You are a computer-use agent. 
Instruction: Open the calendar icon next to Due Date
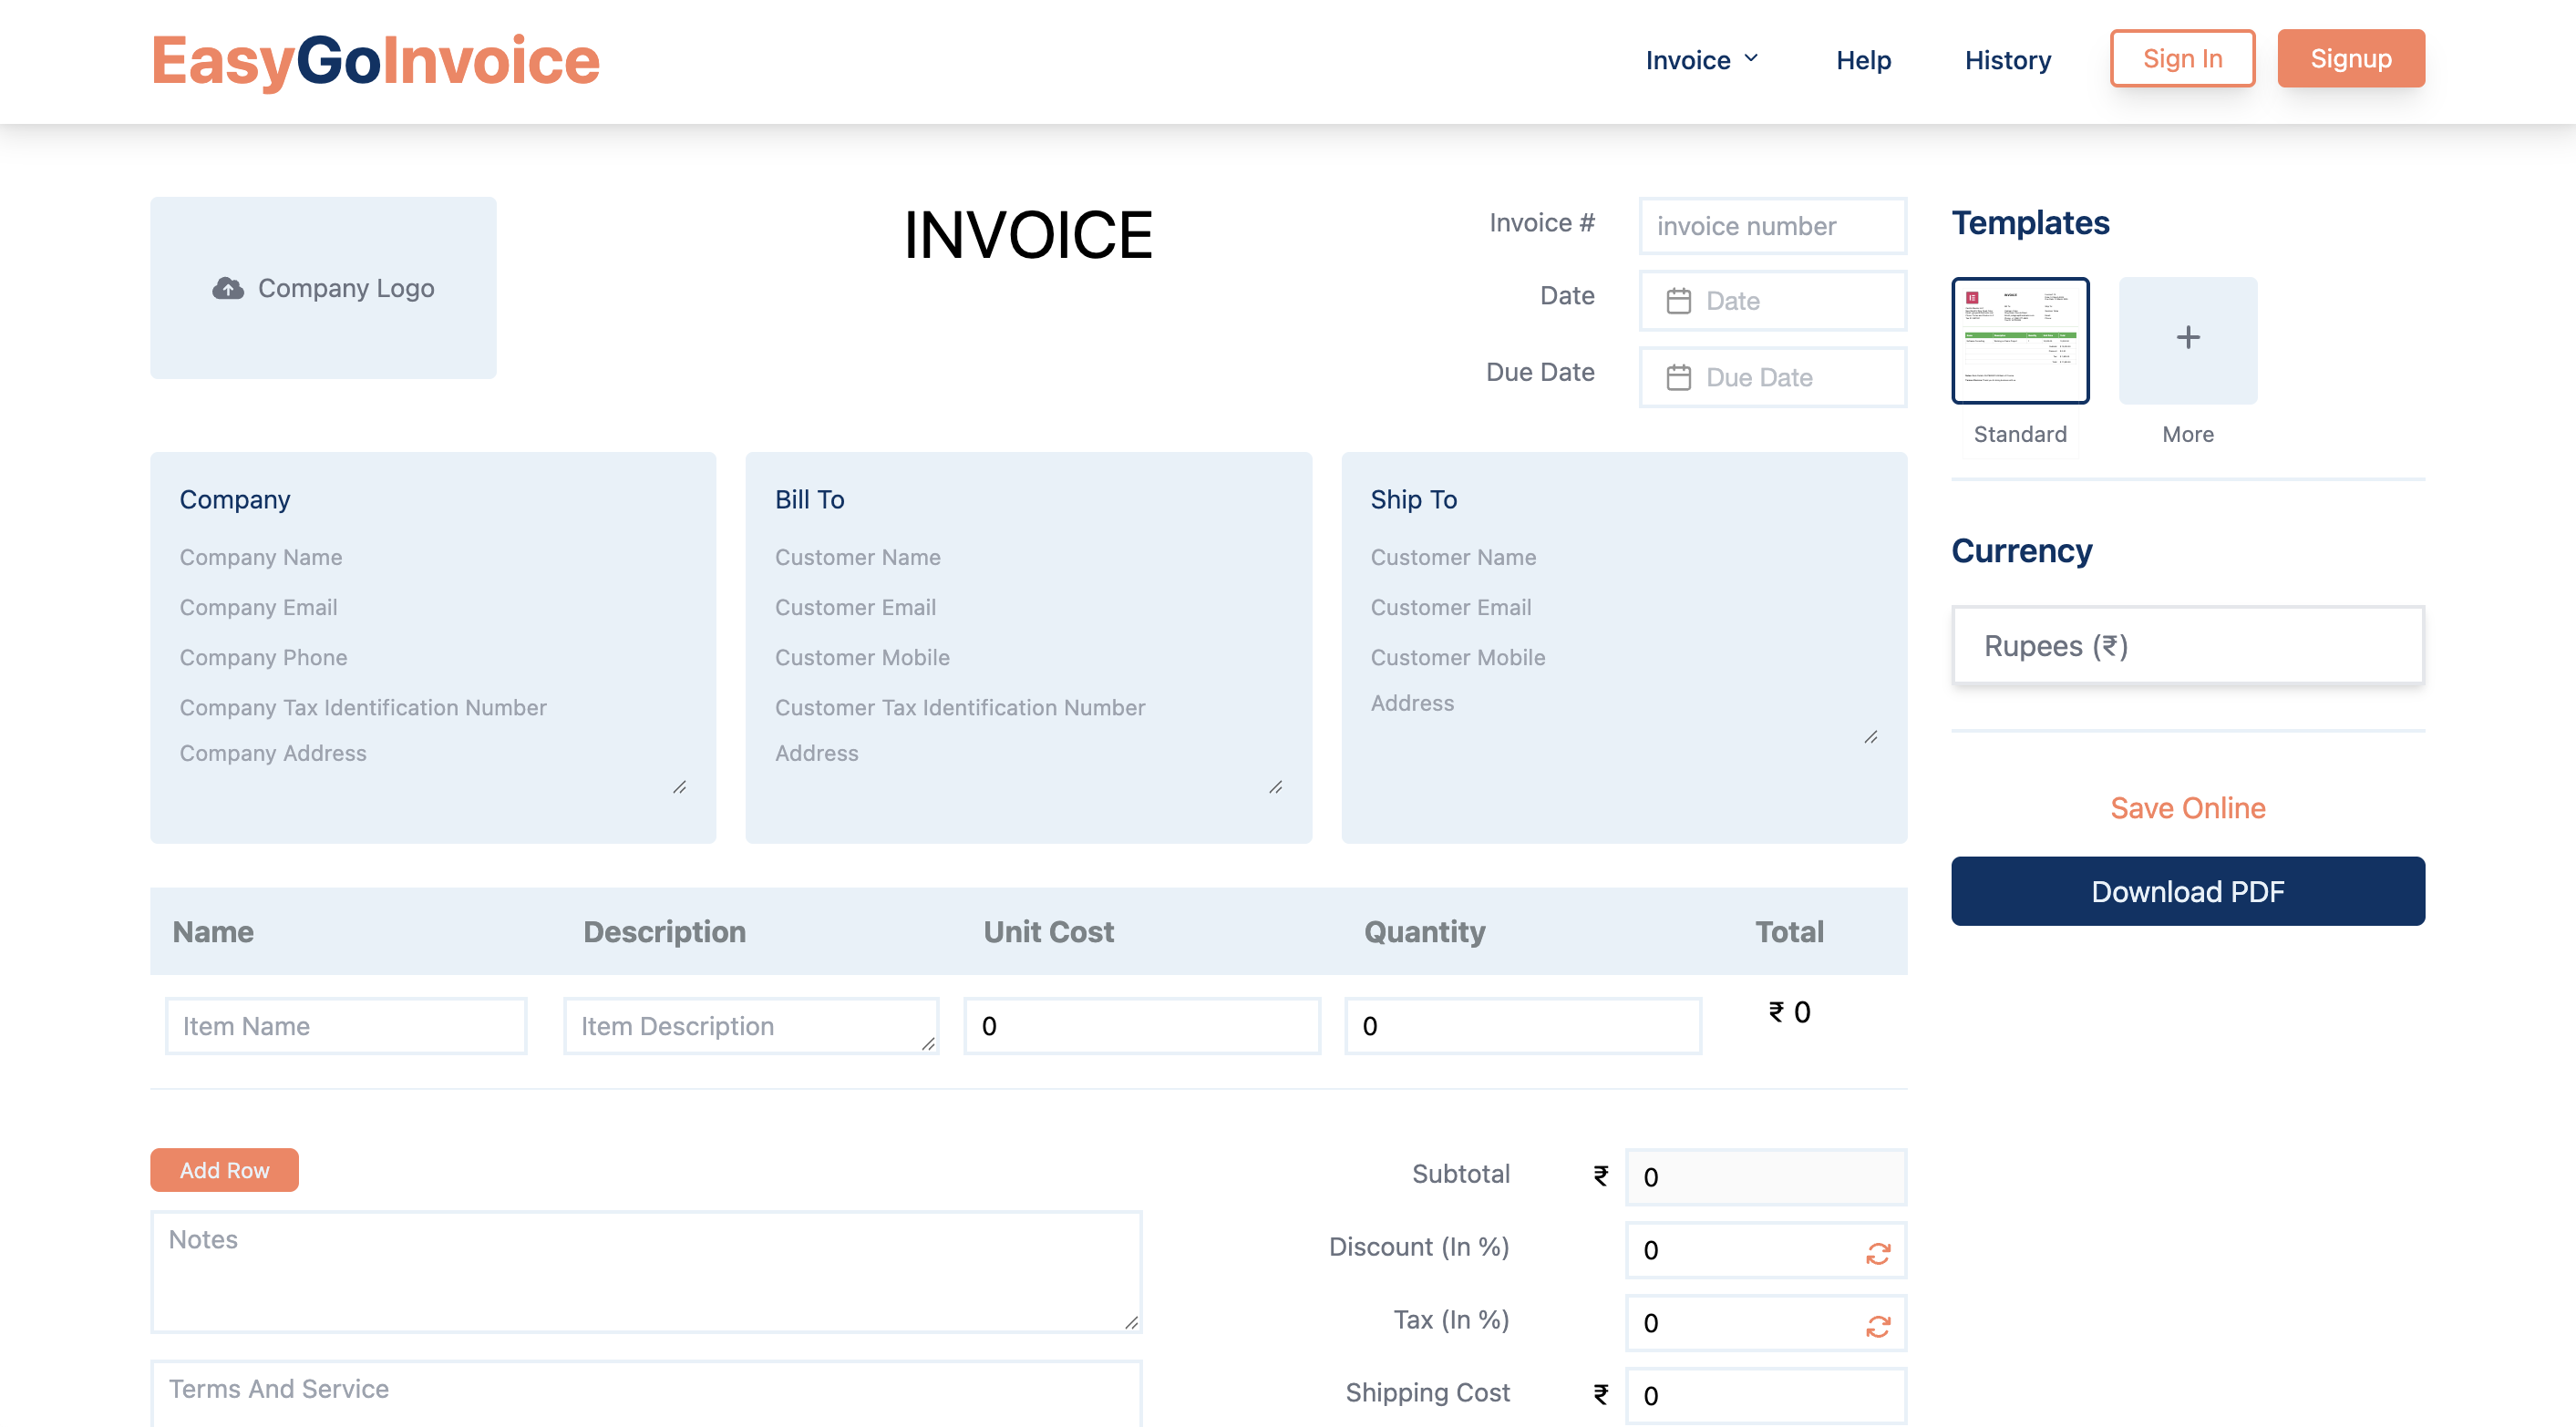pos(1680,377)
